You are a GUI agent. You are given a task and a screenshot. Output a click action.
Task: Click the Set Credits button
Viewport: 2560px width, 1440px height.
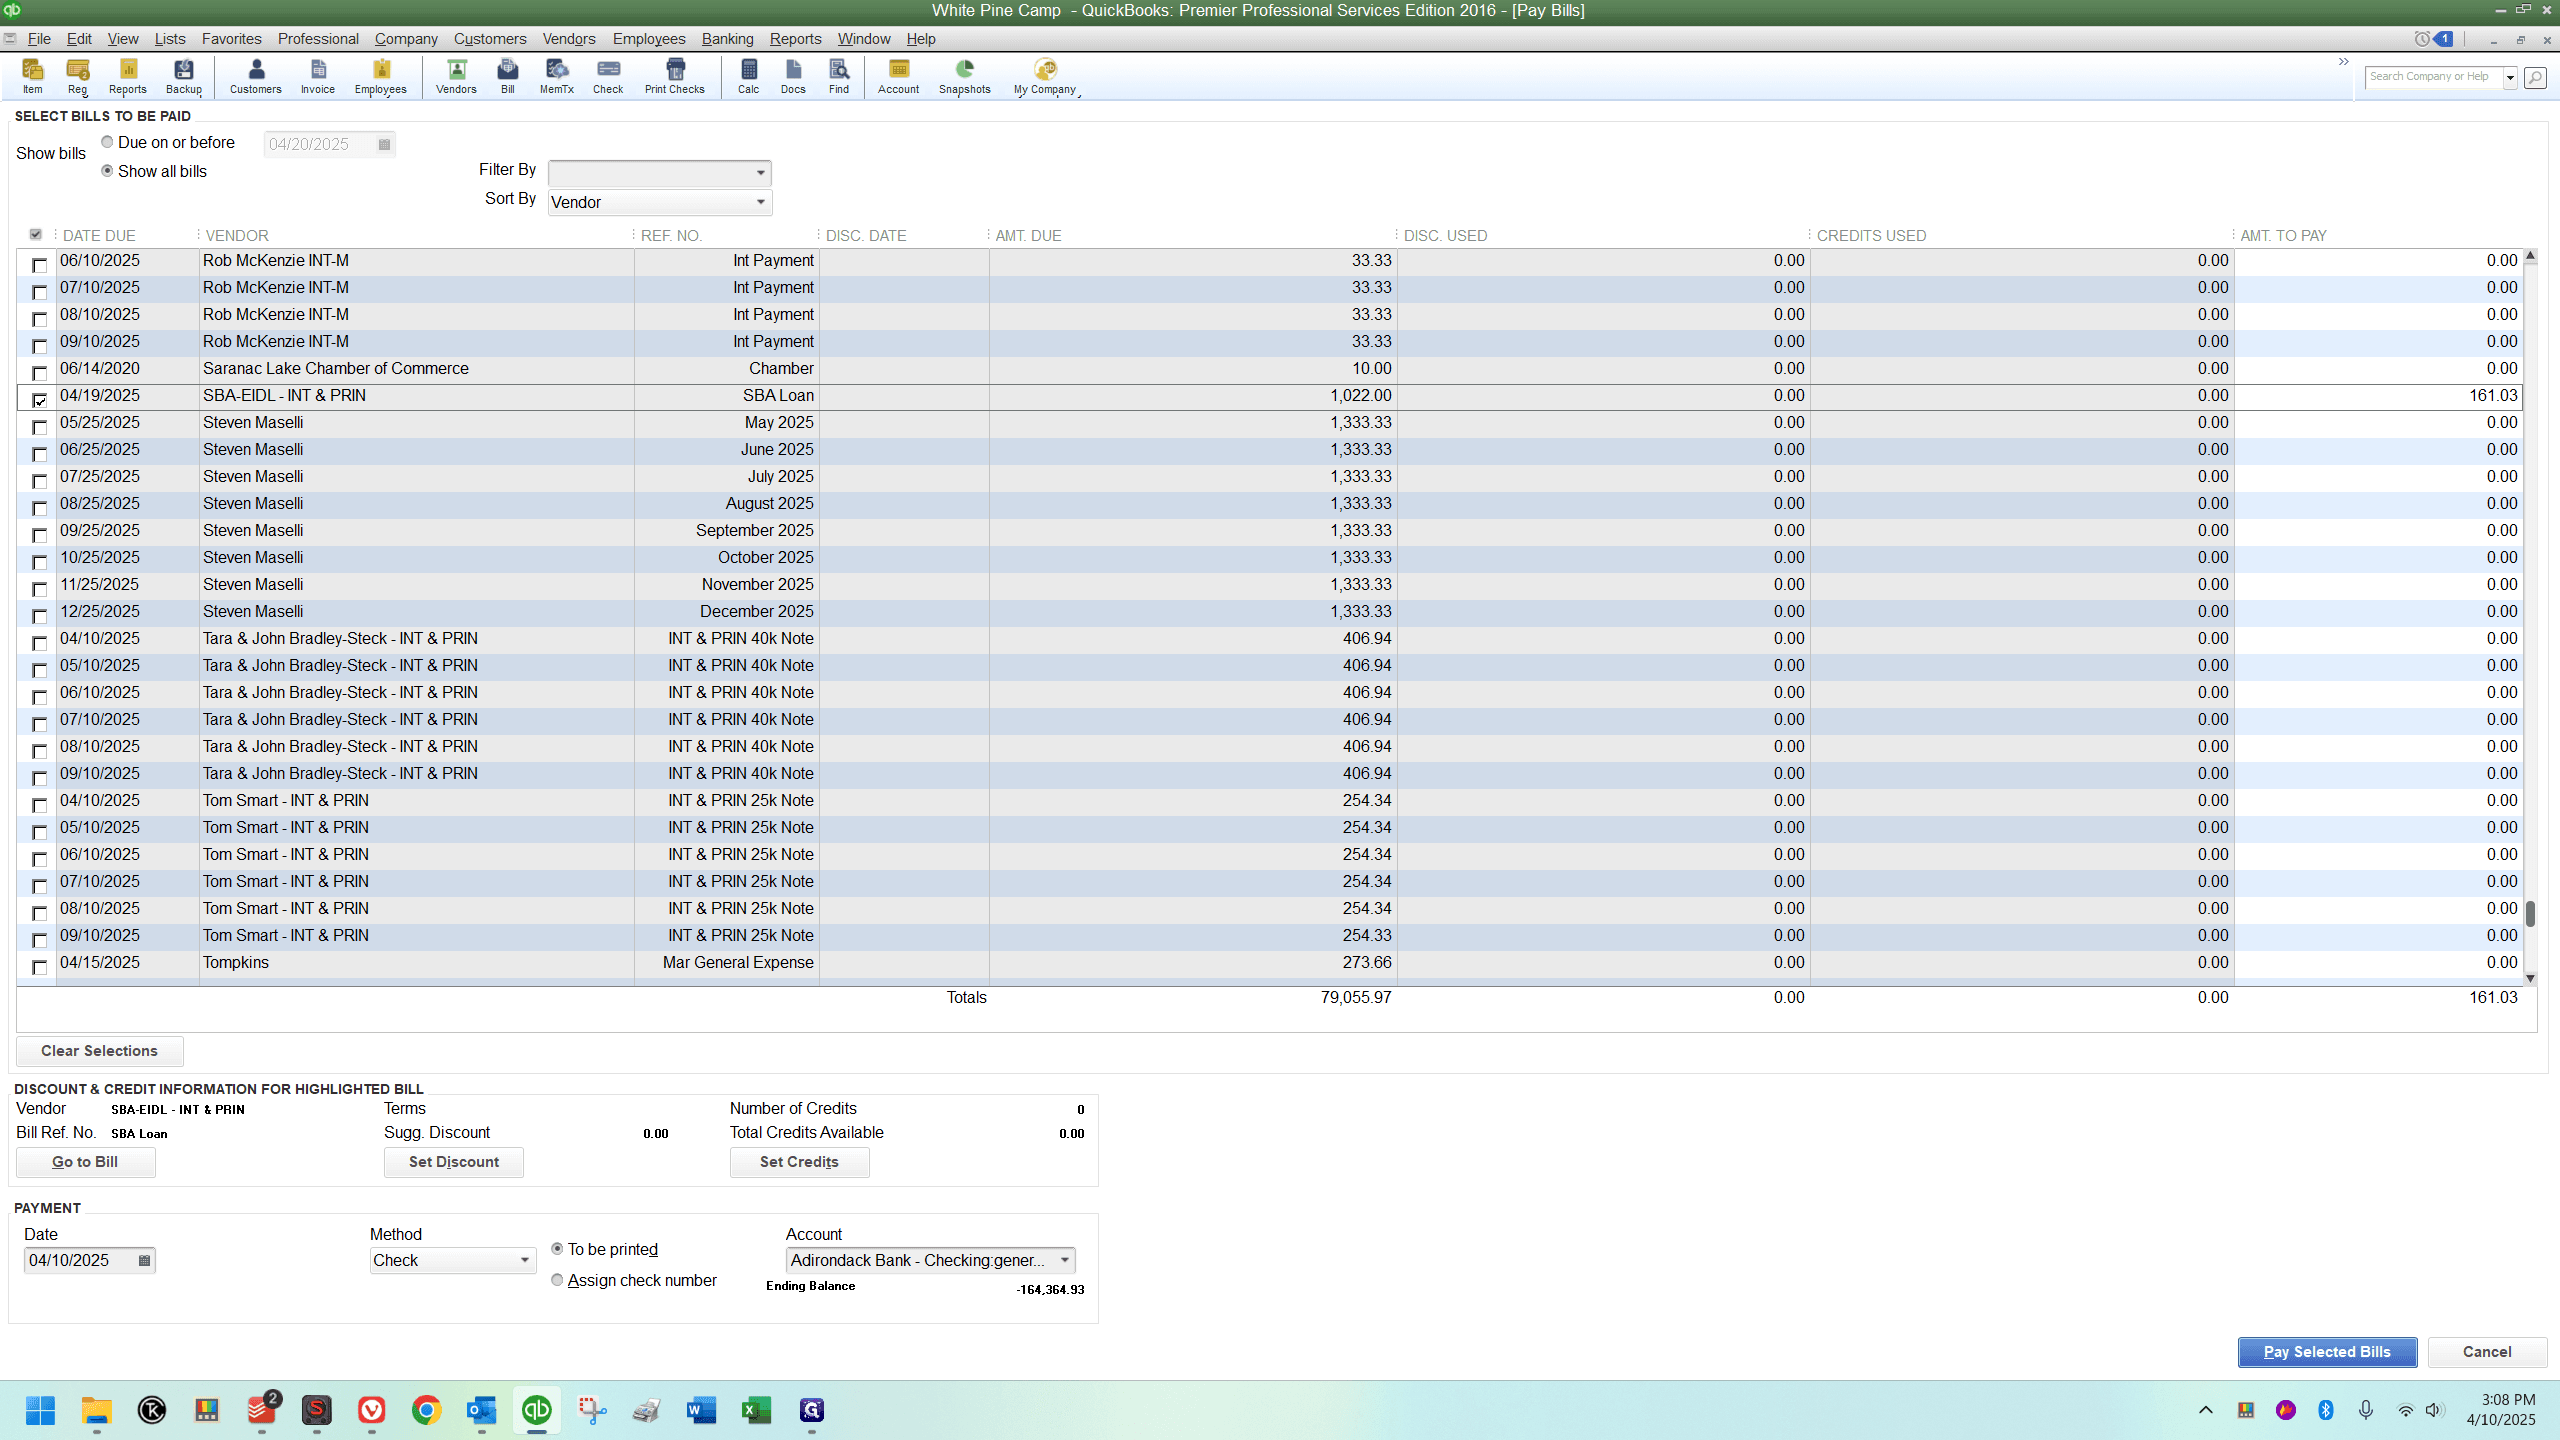[799, 1162]
